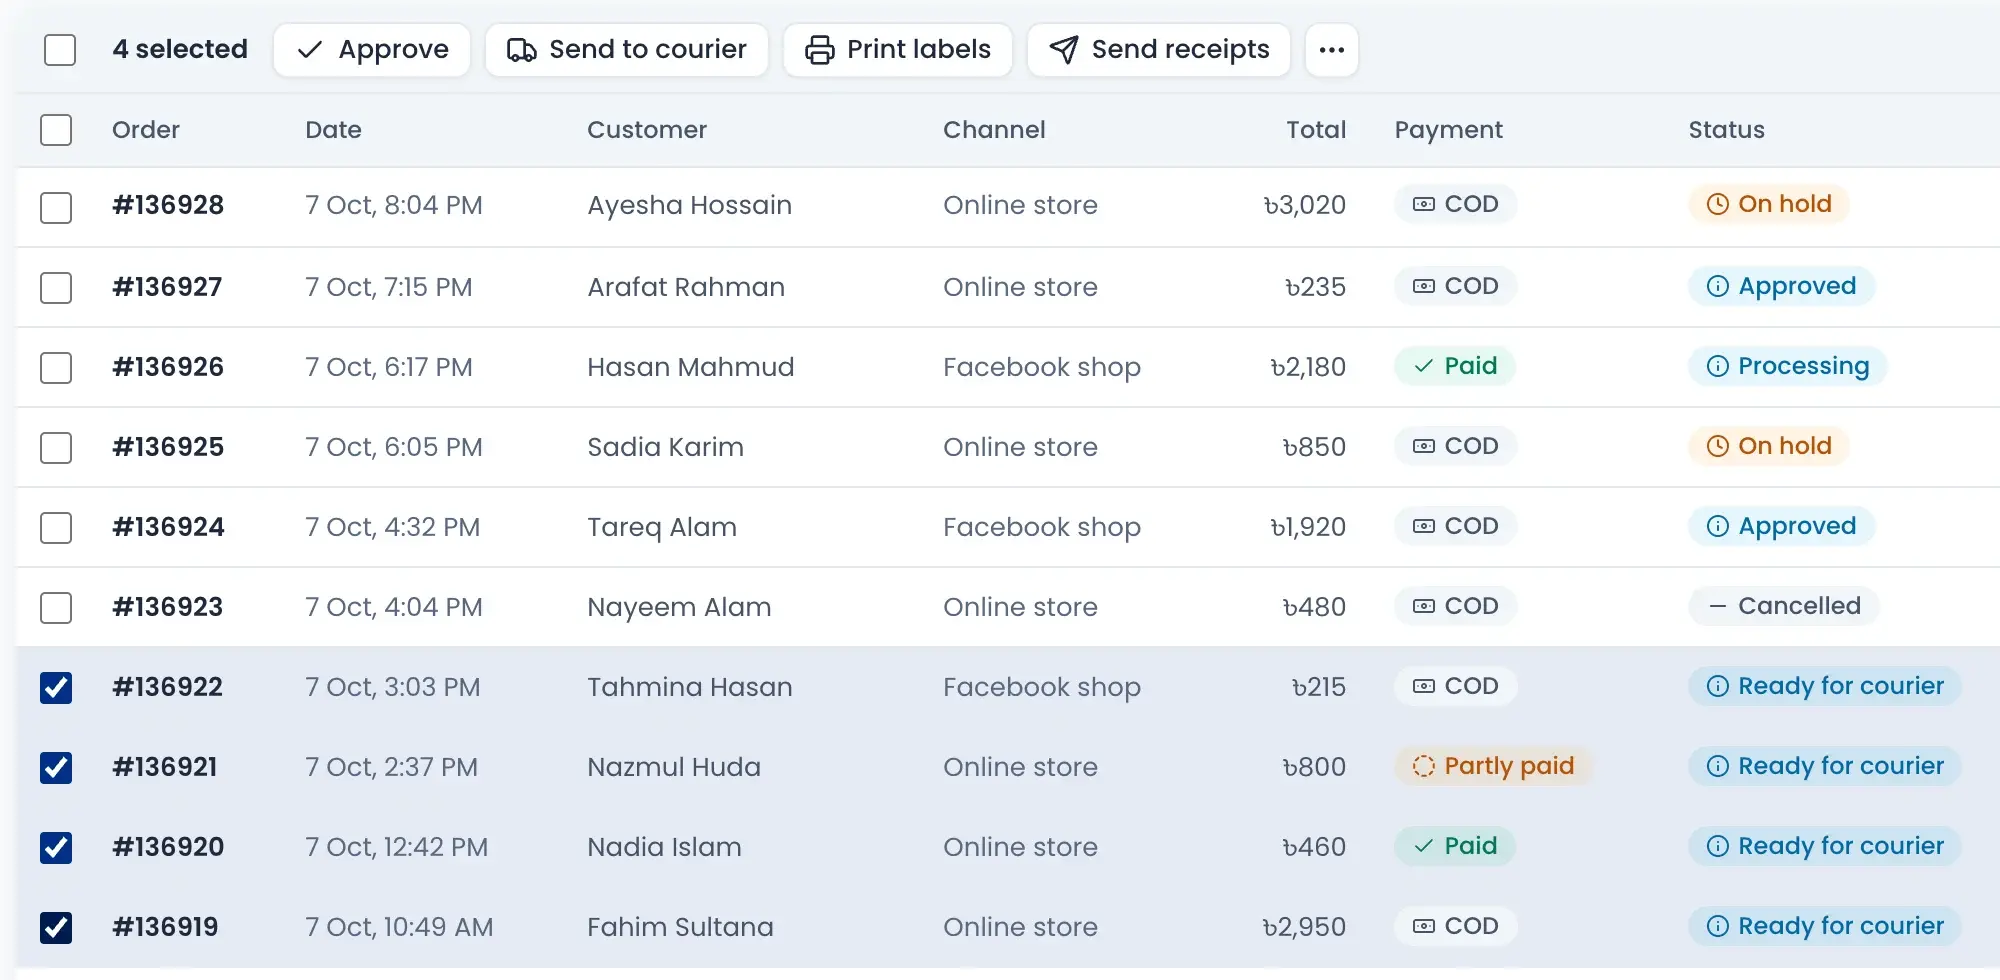Uncheck order #136921 checkbox
The height and width of the screenshot is (980, 2000).
point(56,767)
